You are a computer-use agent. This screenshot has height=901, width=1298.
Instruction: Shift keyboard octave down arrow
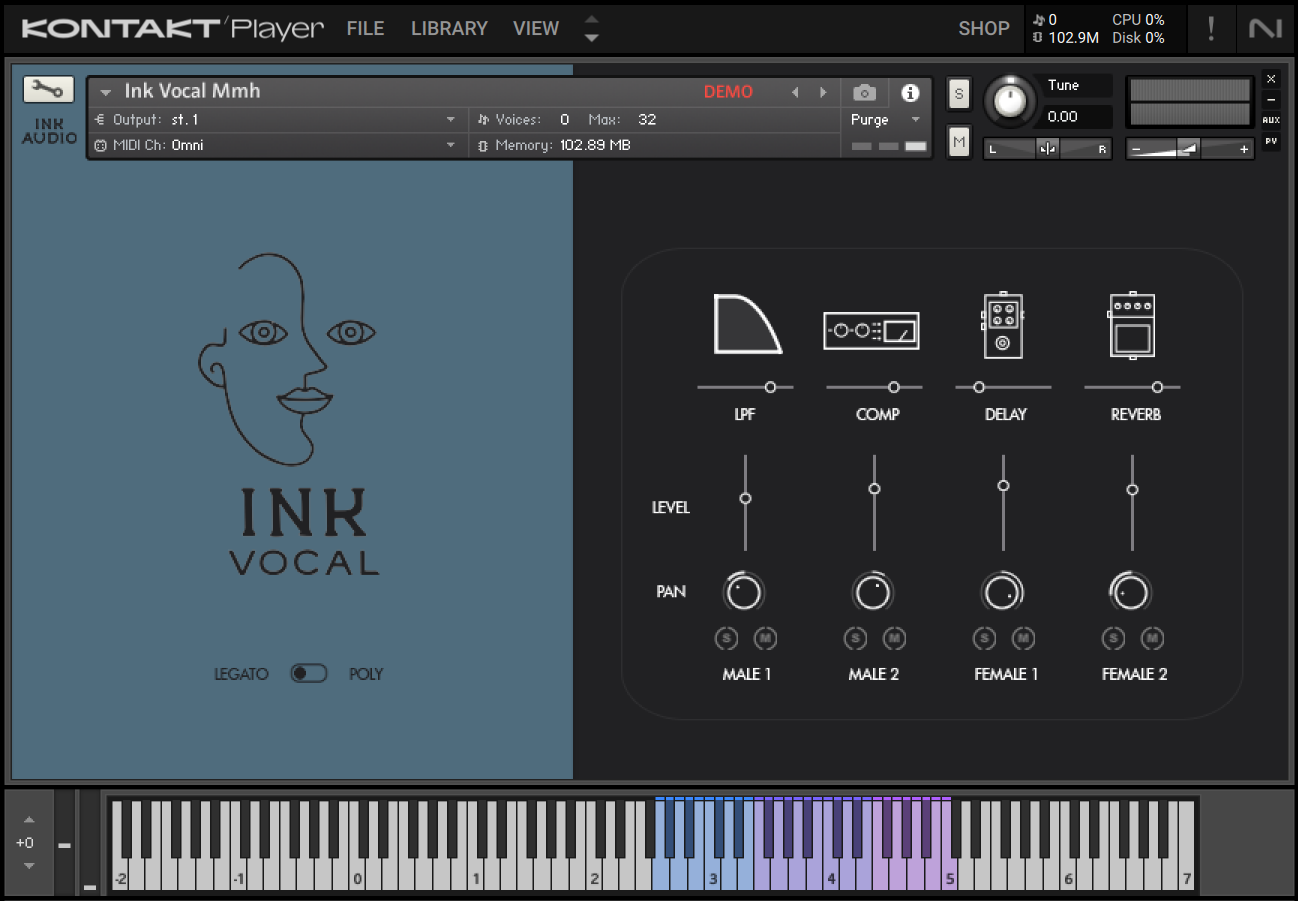pos(28,866)
